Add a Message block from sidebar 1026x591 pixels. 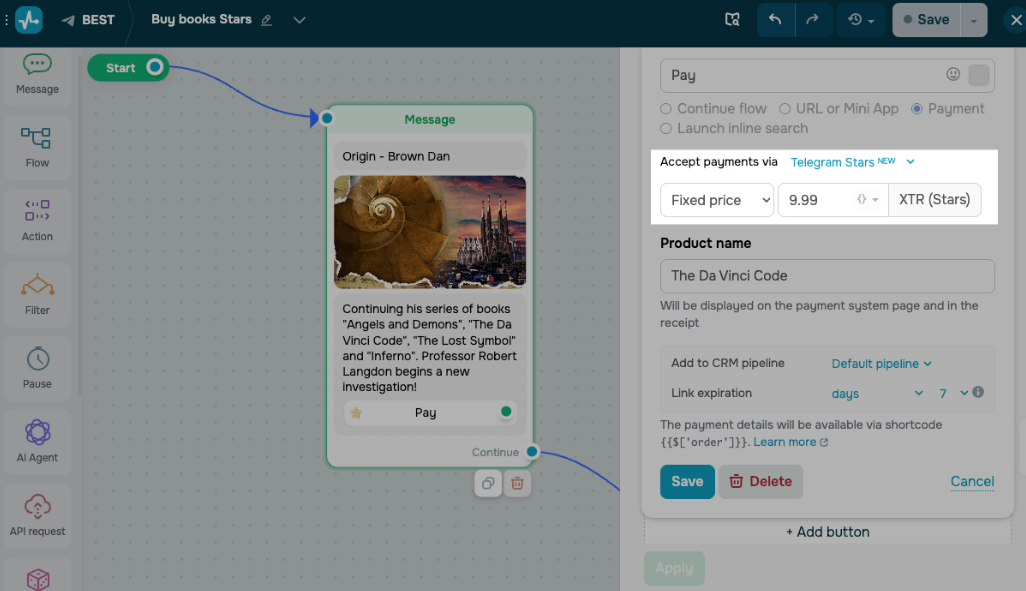tap(37, 75)
